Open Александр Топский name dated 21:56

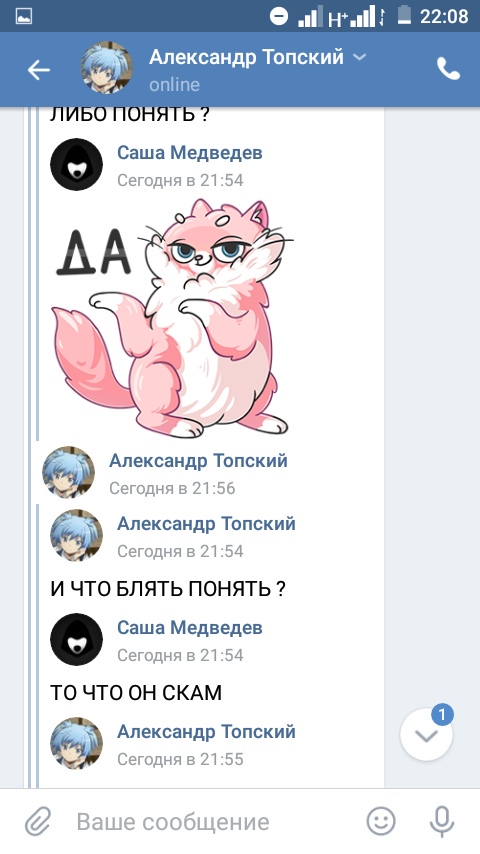[198, 461]
